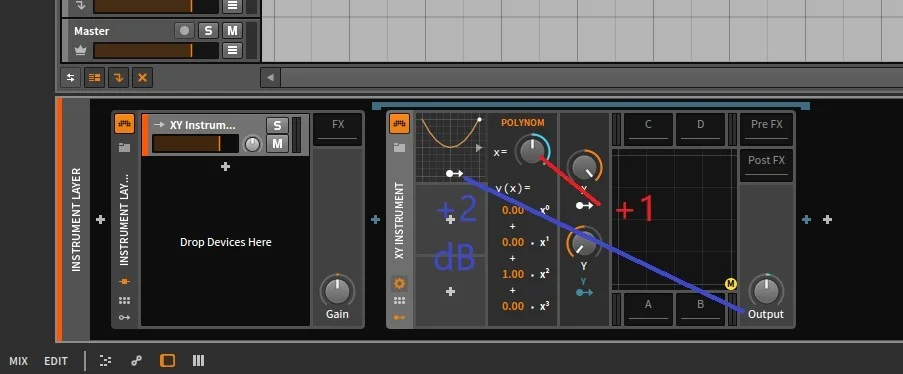Screen dimensions: 903x374
Task: Click plus icon left of Instrument Layer device
Action: pos(100,220)
